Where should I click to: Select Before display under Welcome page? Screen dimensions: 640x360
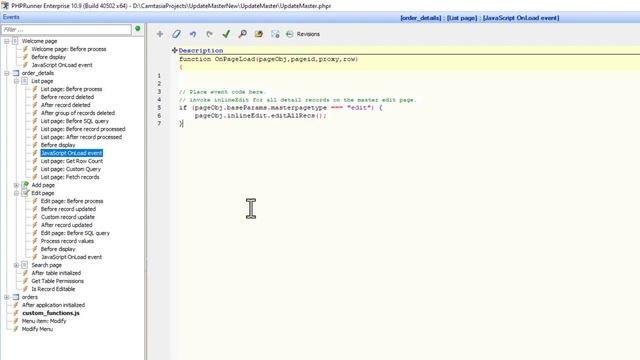pyautogui.click(x=48, y=57)
